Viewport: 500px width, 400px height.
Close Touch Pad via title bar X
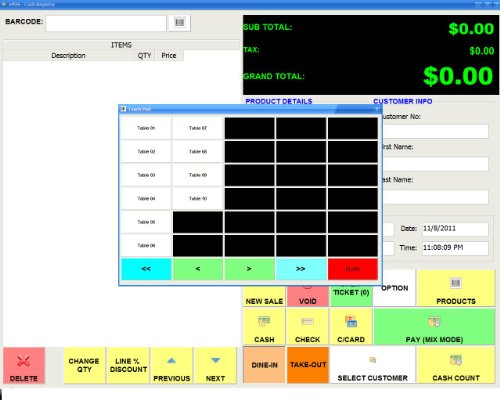pyautogui.click(x=377, y=109)
